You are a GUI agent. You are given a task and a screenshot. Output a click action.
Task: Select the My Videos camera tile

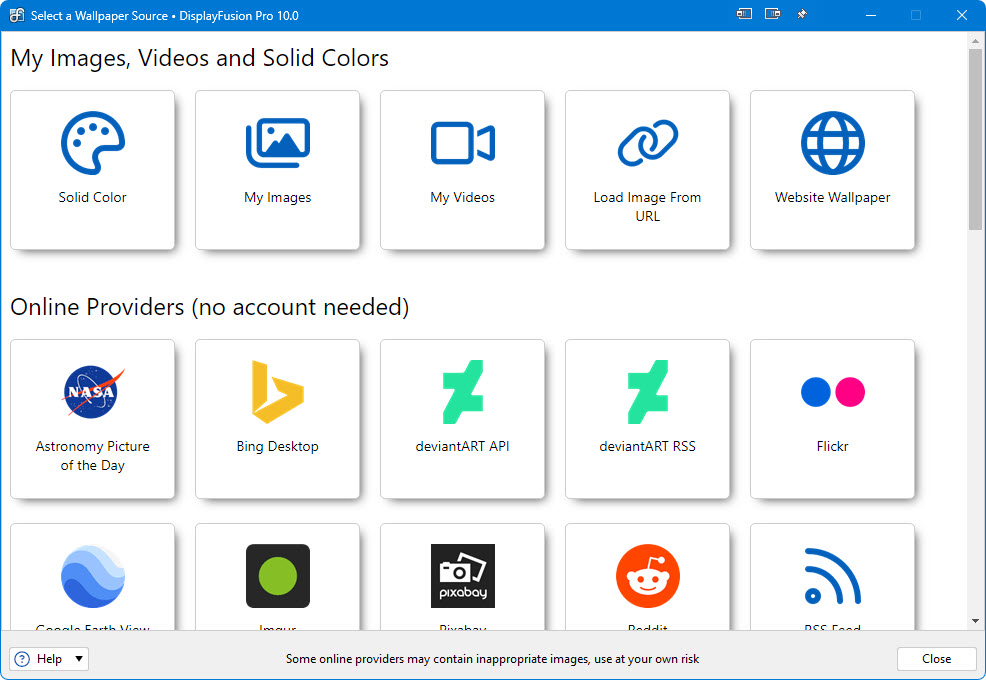click(462, 169)
